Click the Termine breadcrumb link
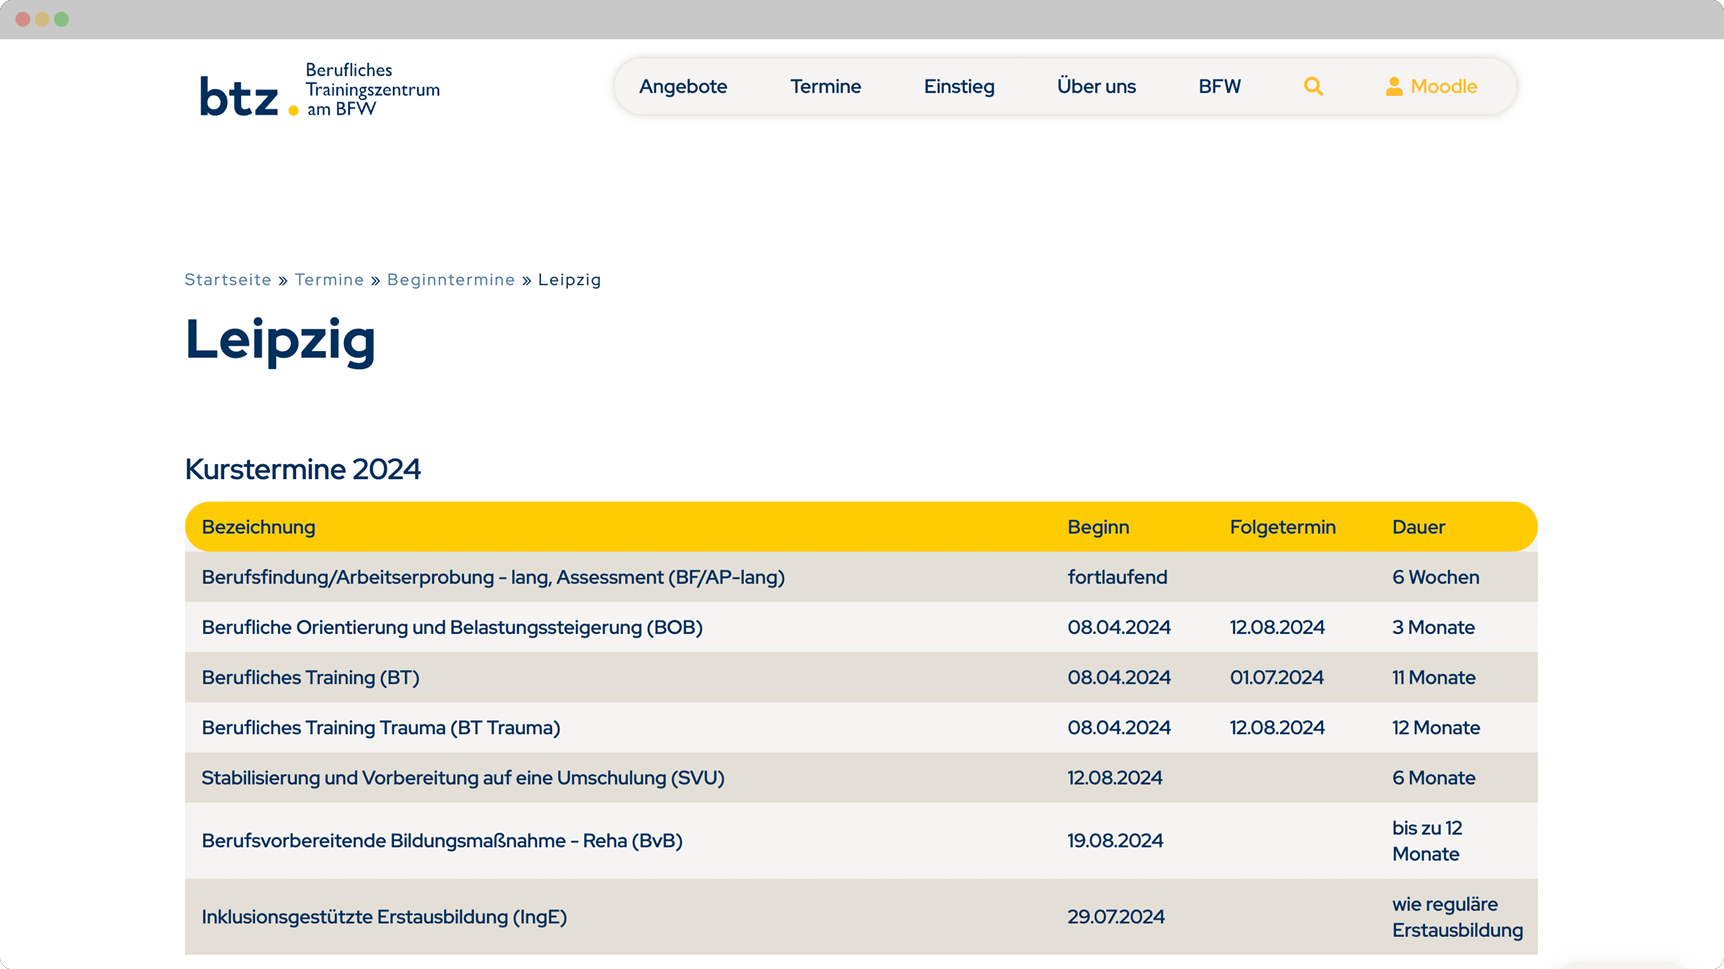 329,280
